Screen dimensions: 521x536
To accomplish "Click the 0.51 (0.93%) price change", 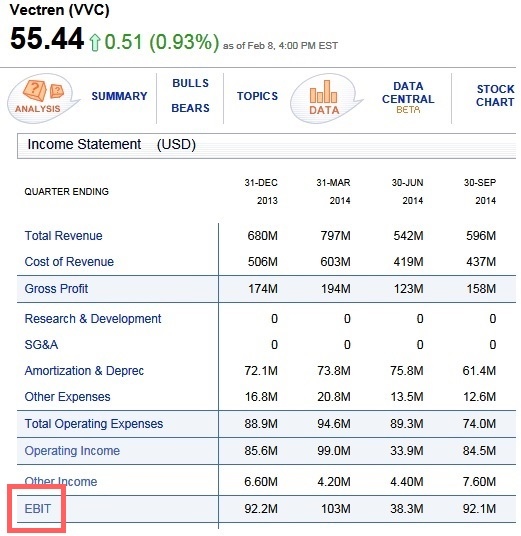I will 161,42.
